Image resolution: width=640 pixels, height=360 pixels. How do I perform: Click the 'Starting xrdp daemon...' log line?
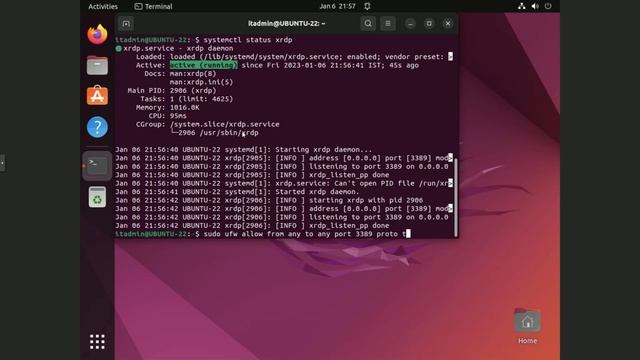pos(244,150)
